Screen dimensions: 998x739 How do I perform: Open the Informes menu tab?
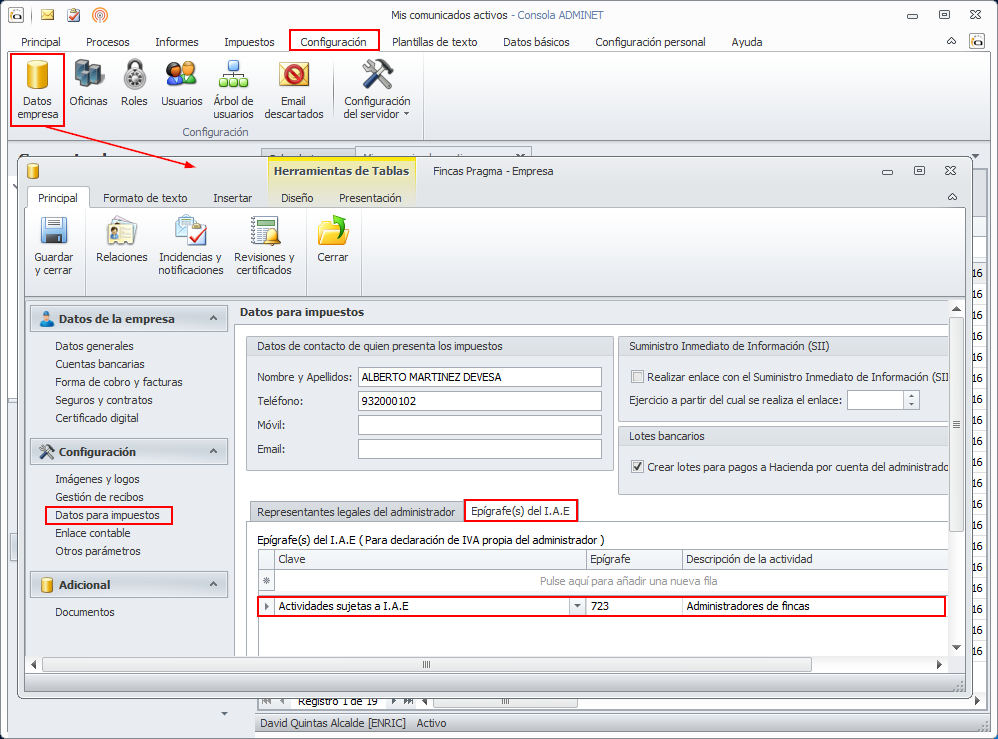tap(177, 42)
